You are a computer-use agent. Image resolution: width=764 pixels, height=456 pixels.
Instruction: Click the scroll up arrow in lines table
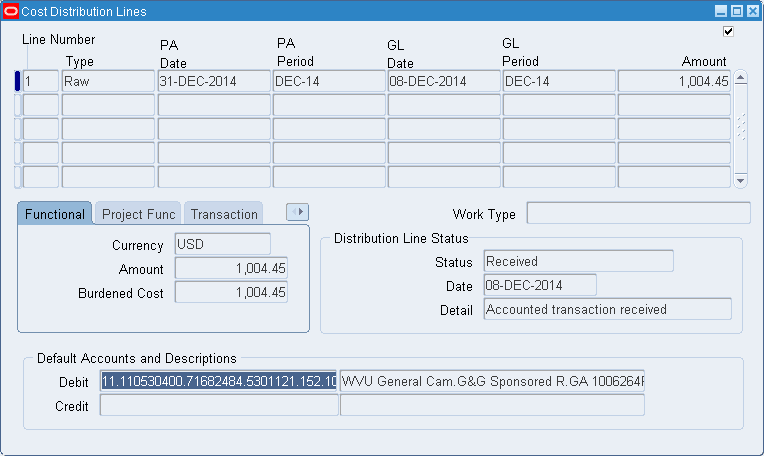point(740,78)
